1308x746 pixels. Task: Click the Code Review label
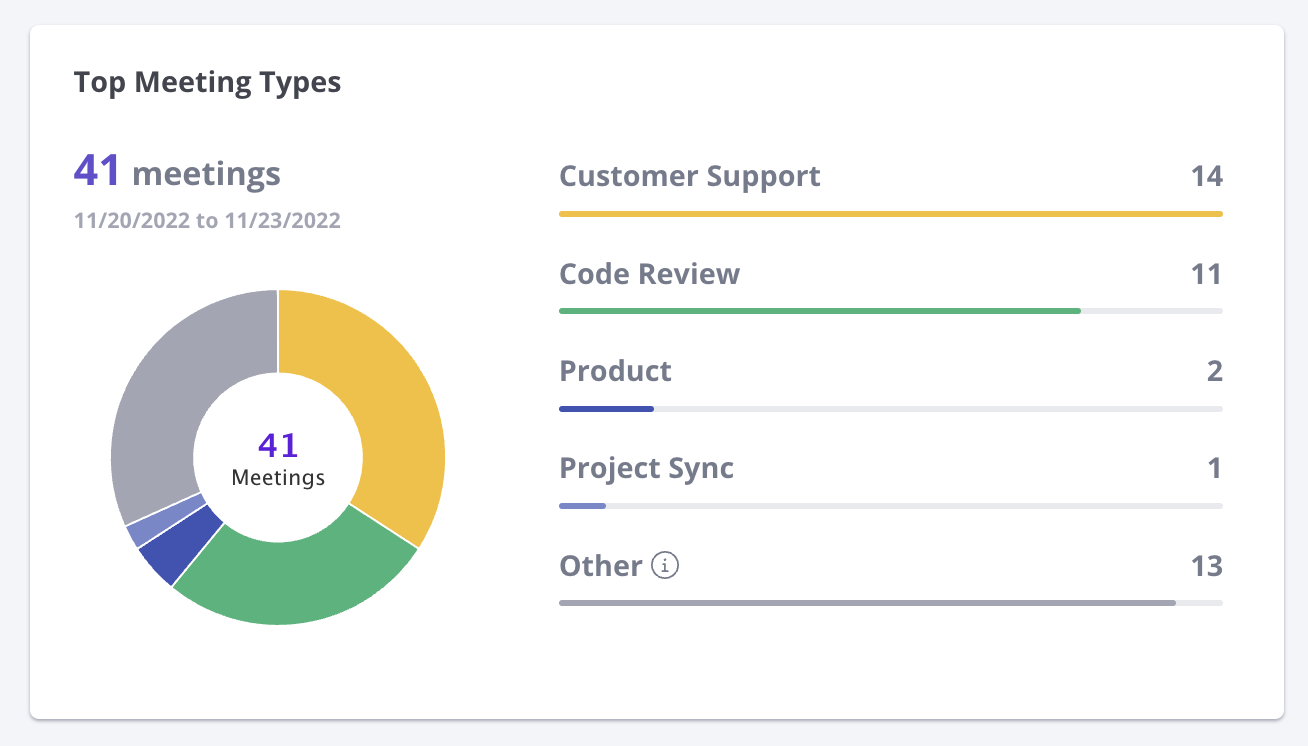click(x=649, y=274)
